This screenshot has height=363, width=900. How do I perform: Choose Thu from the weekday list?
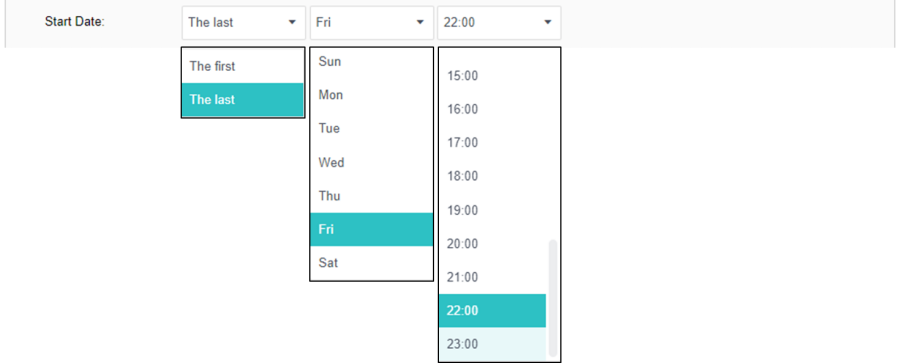371,196
